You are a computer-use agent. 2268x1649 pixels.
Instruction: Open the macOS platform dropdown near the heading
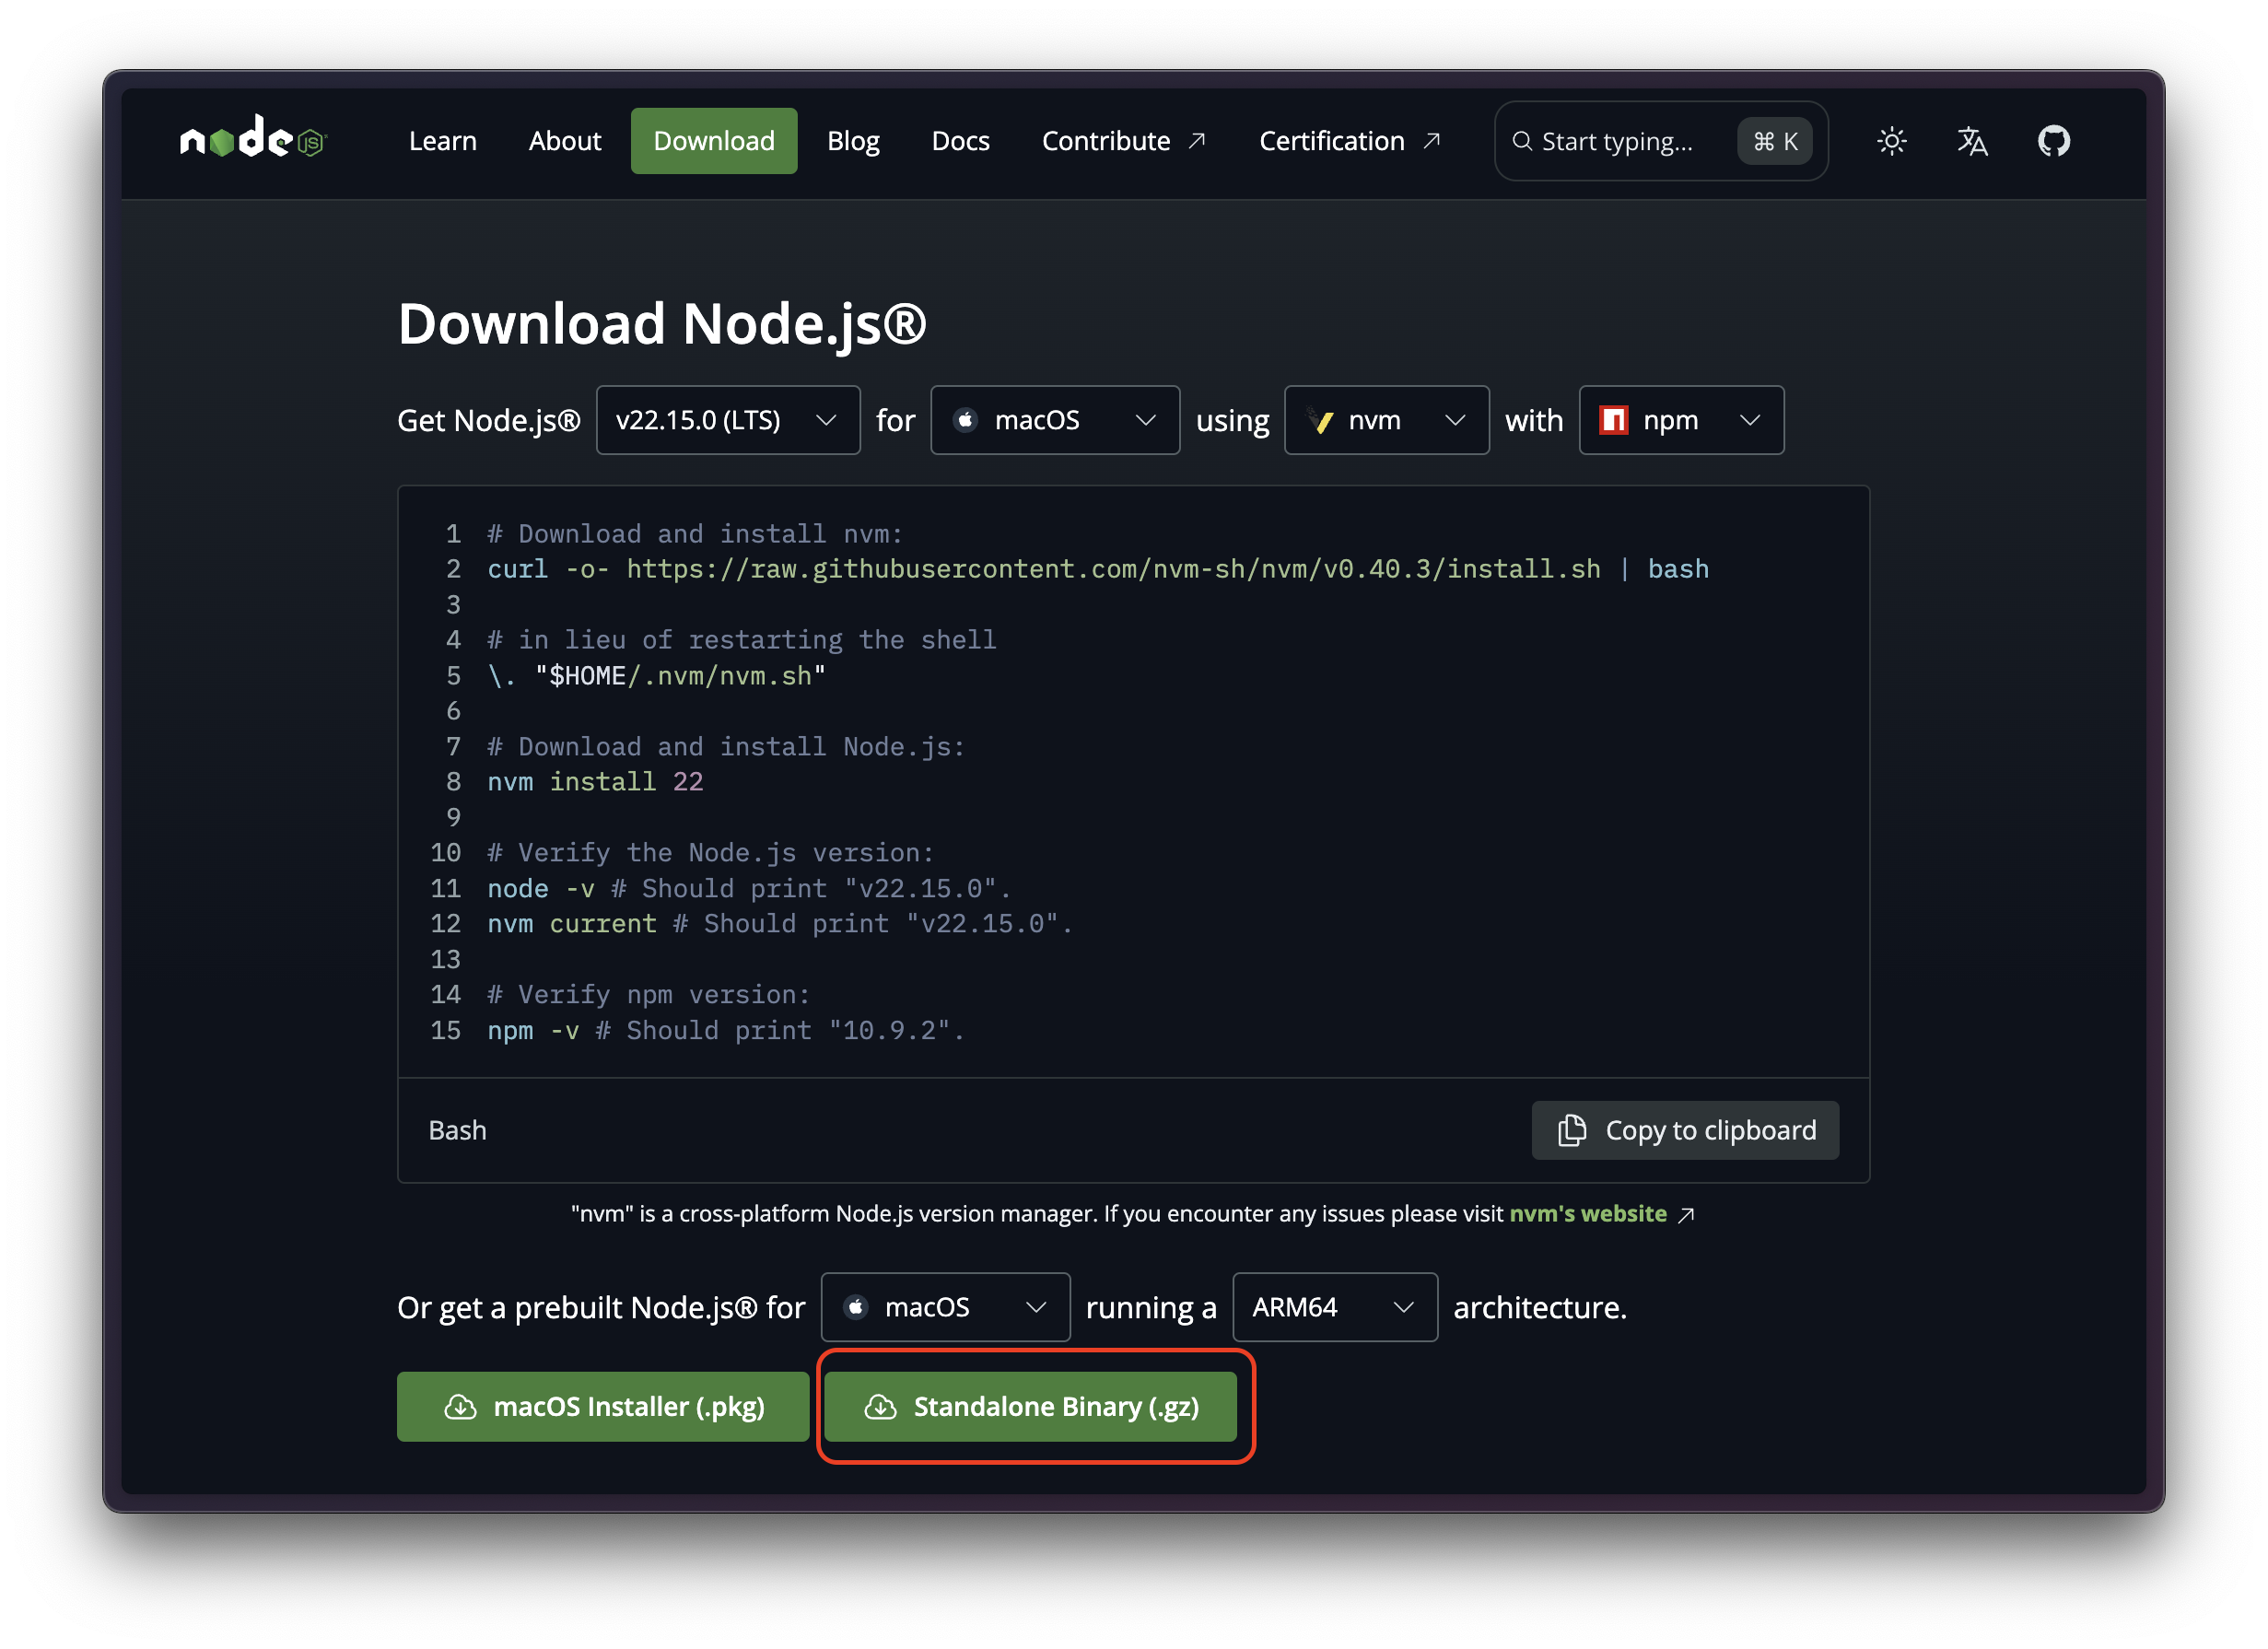click(1054, 420)
